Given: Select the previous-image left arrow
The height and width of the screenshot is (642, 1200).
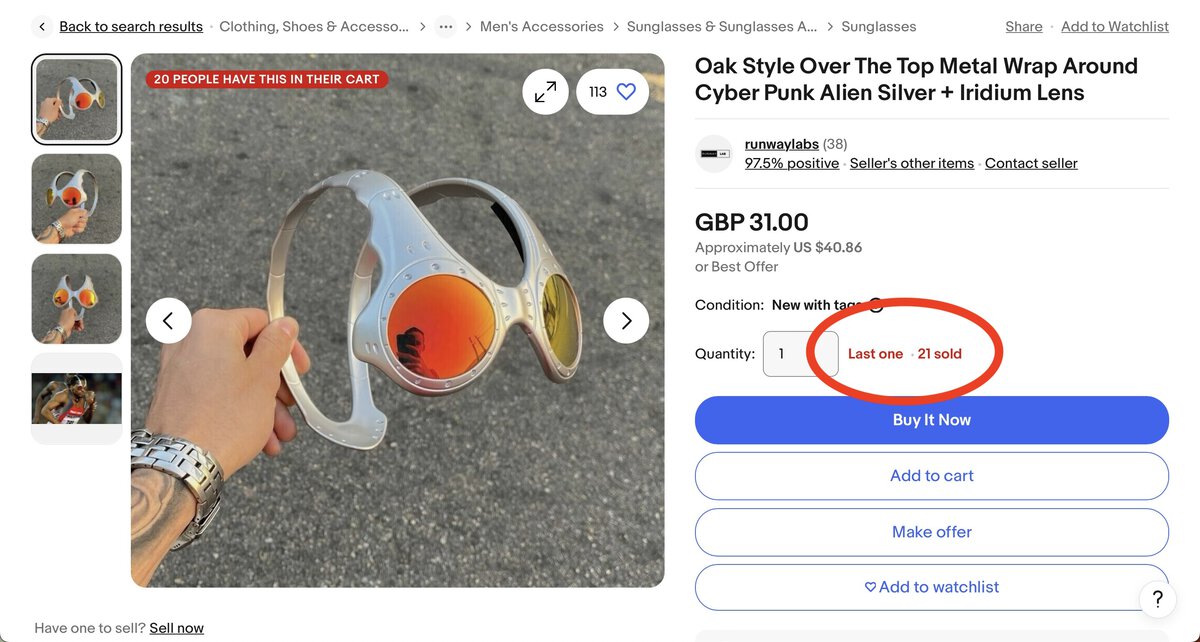Looking at the screenshot, I should click(x=168, y=320).
